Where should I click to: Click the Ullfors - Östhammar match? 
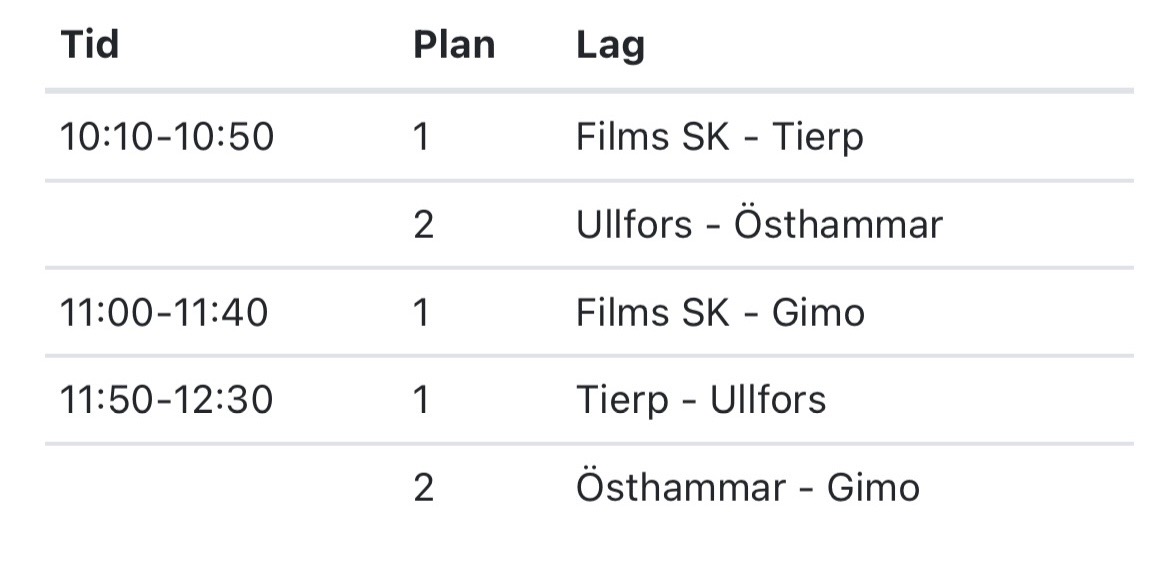click(760, 225)
